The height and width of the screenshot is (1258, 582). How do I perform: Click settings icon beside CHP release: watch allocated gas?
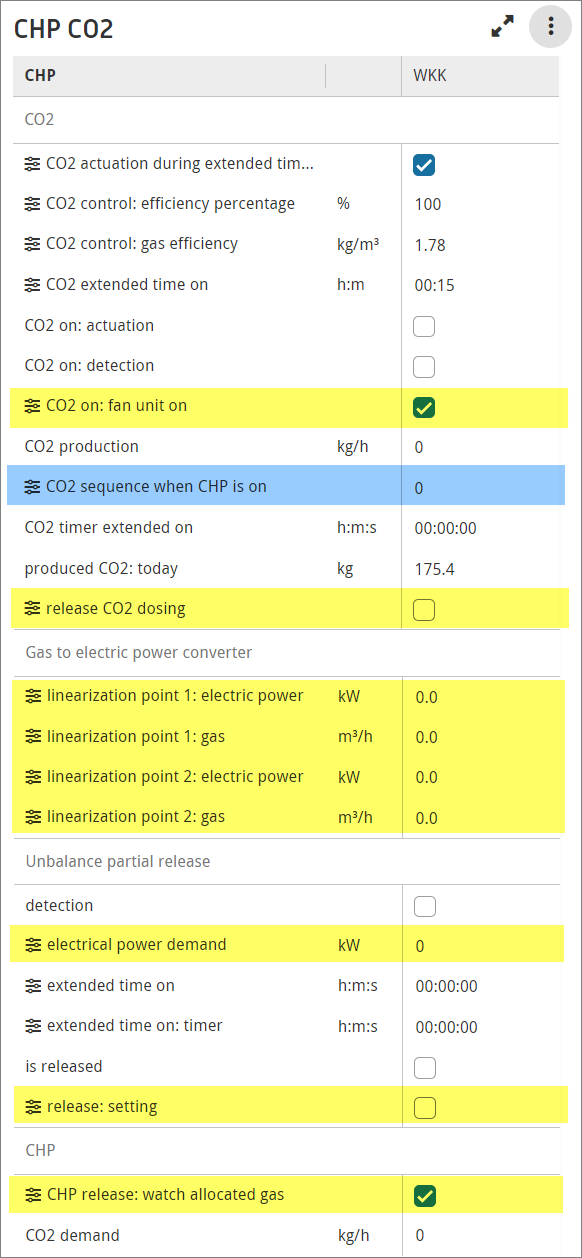click(x=33, y=1194)
